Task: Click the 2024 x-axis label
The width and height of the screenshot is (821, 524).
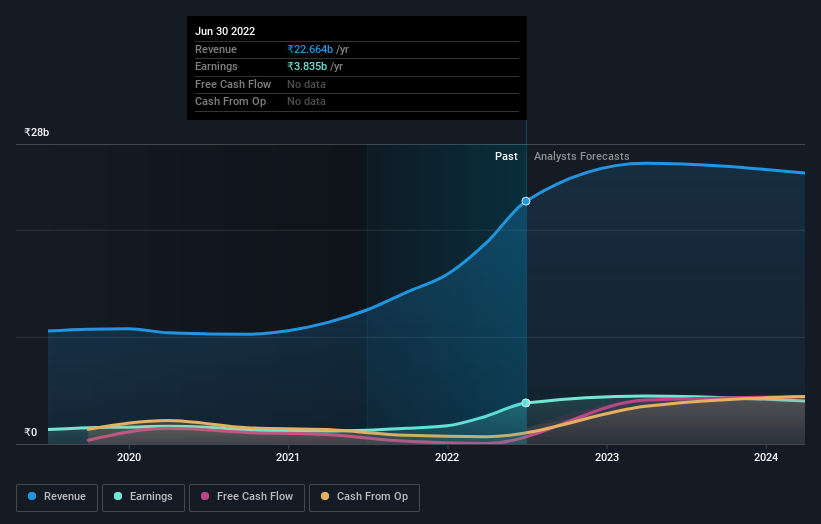Action: pyautogui.click(x=766, y=457)
